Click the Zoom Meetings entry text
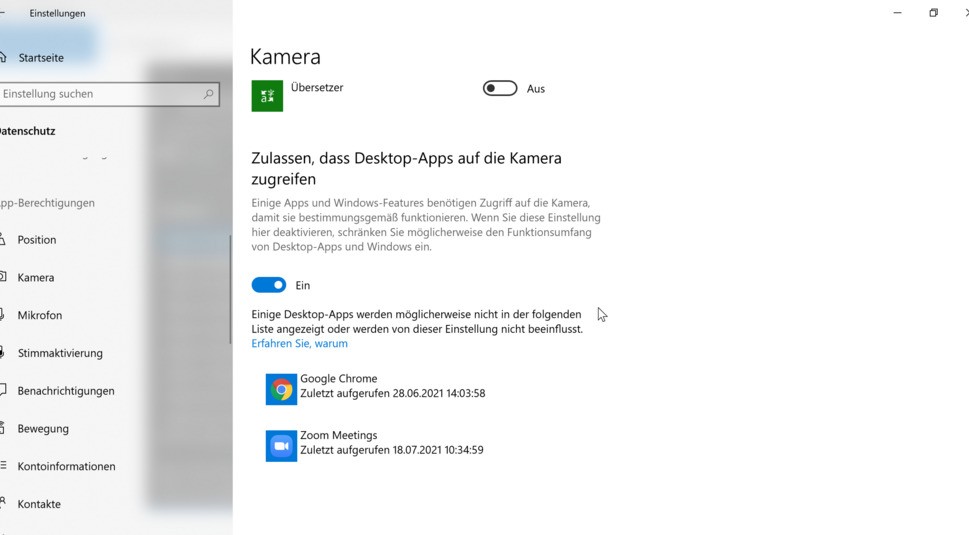 pyautogui.click(x=339, y=435)
